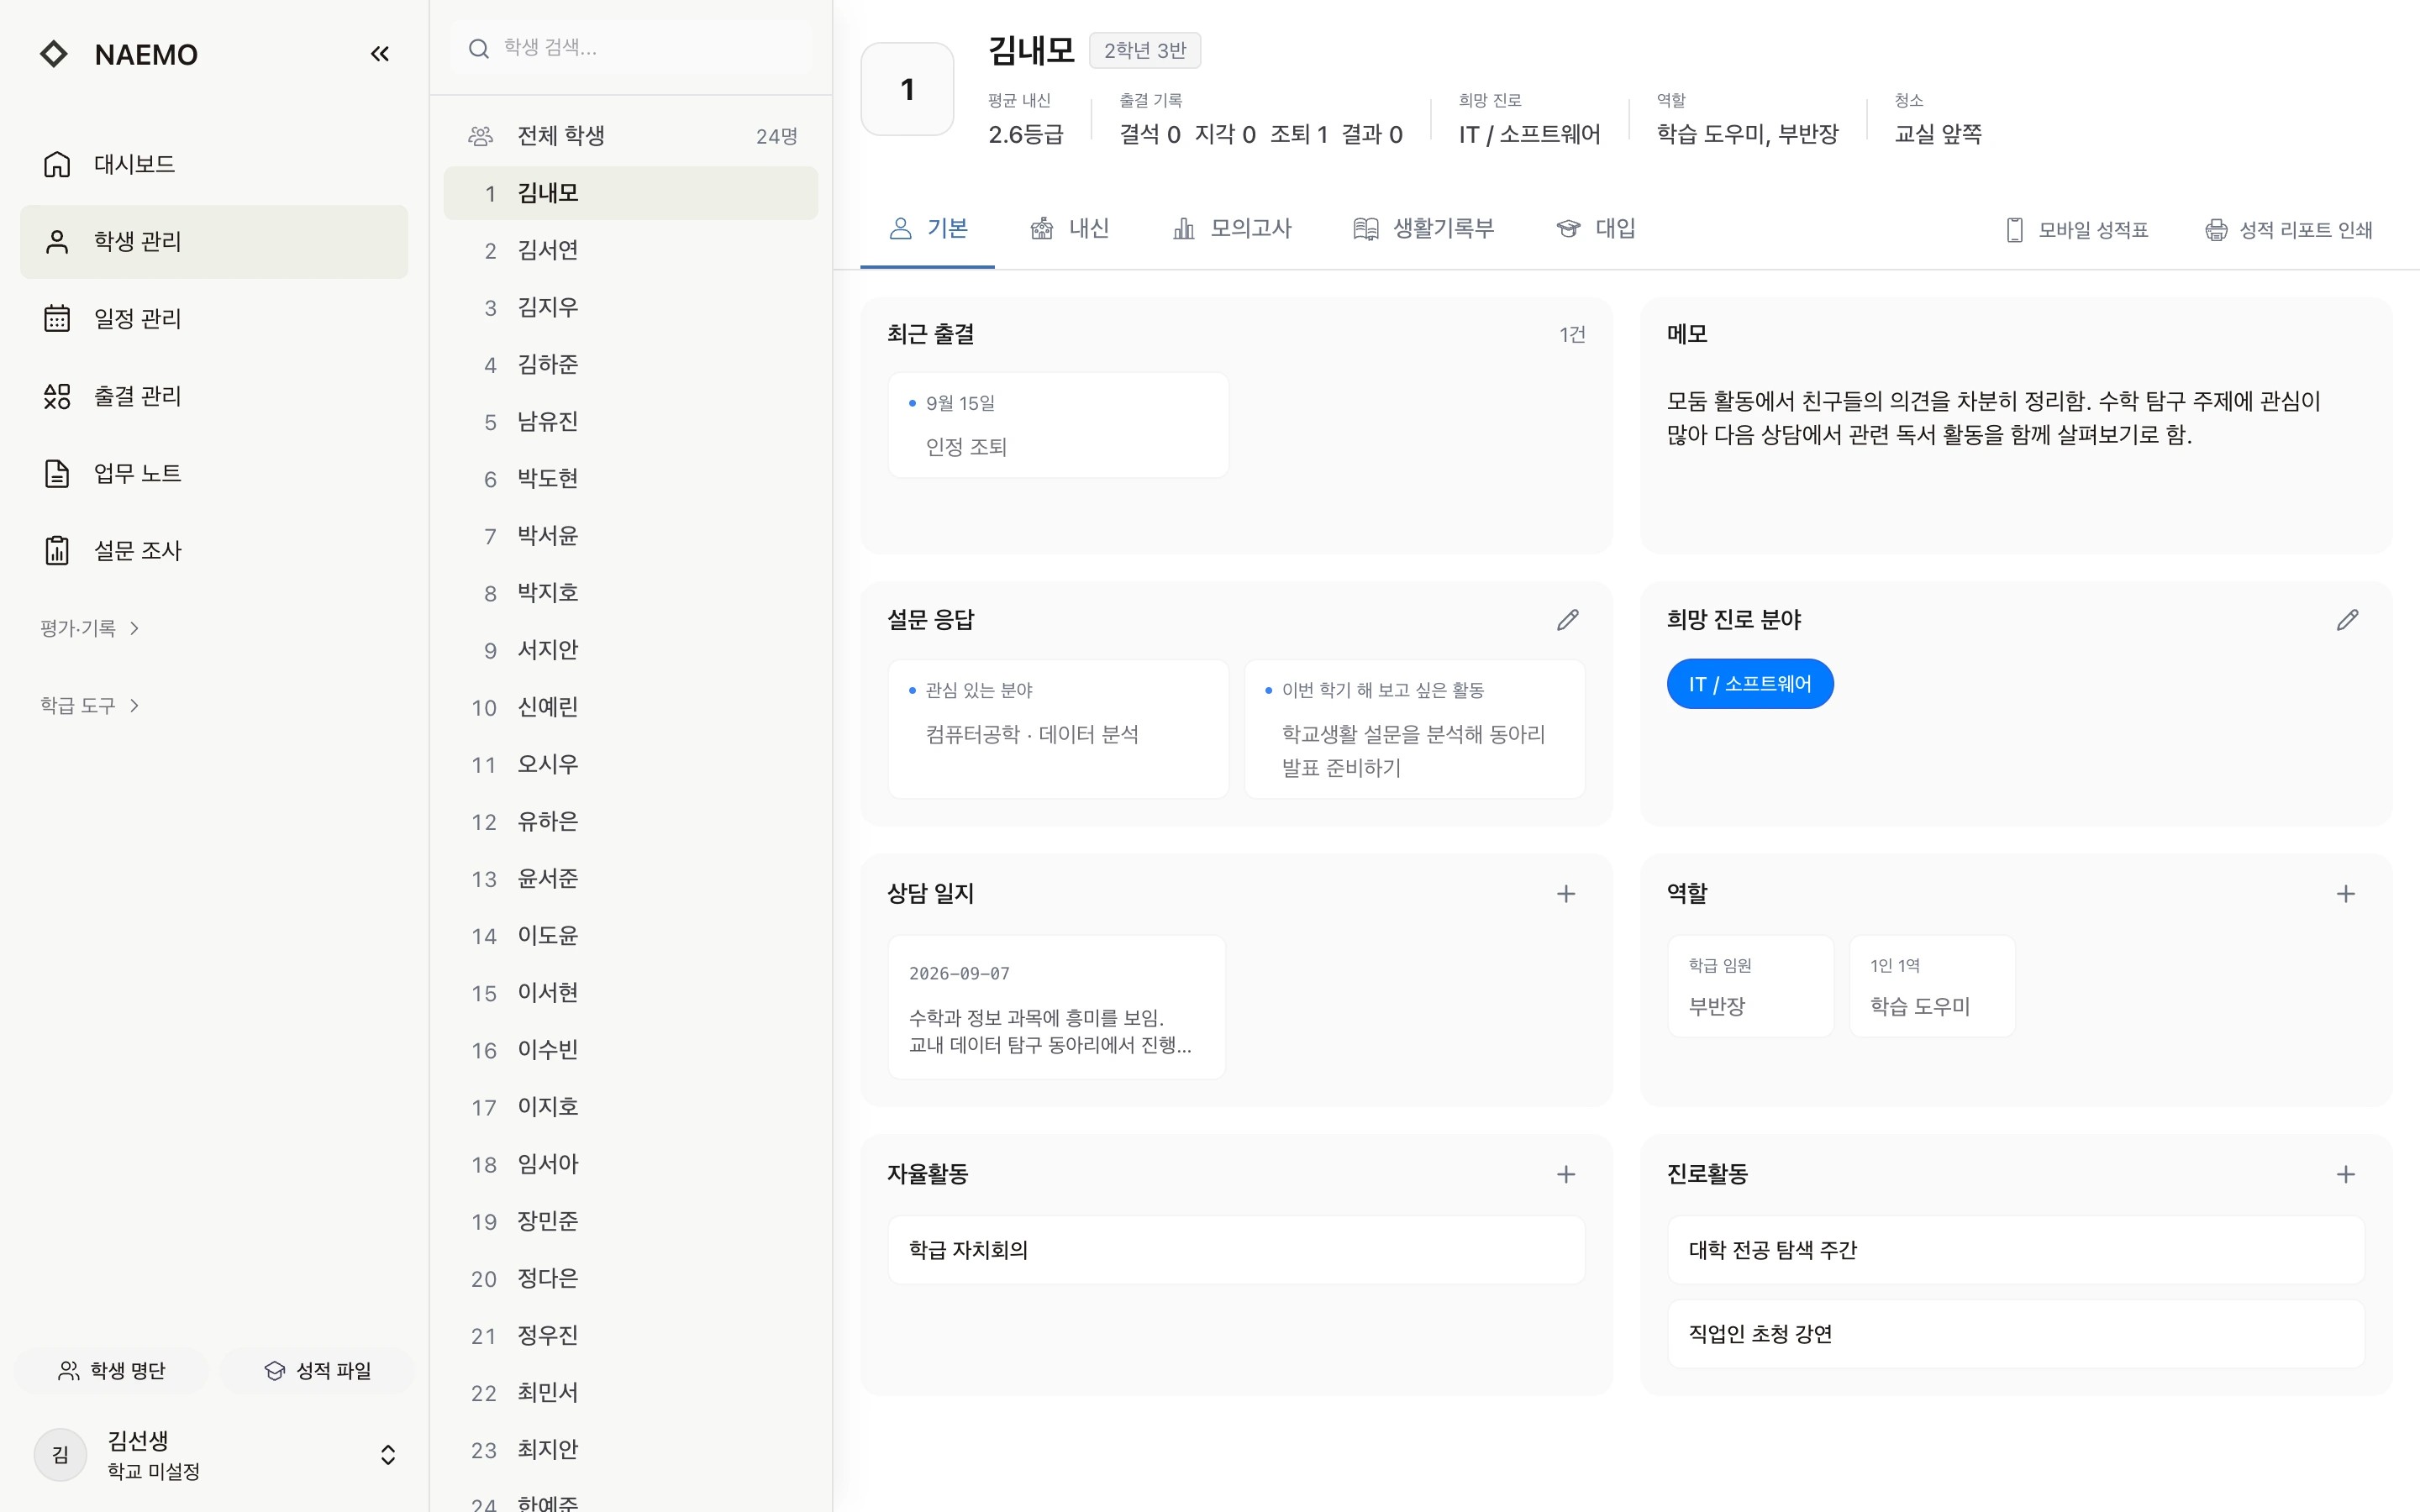The height and width of the screenshot is (1512, 2420).
Task: Click the NAEMO diamond logo
Action: 54,54
